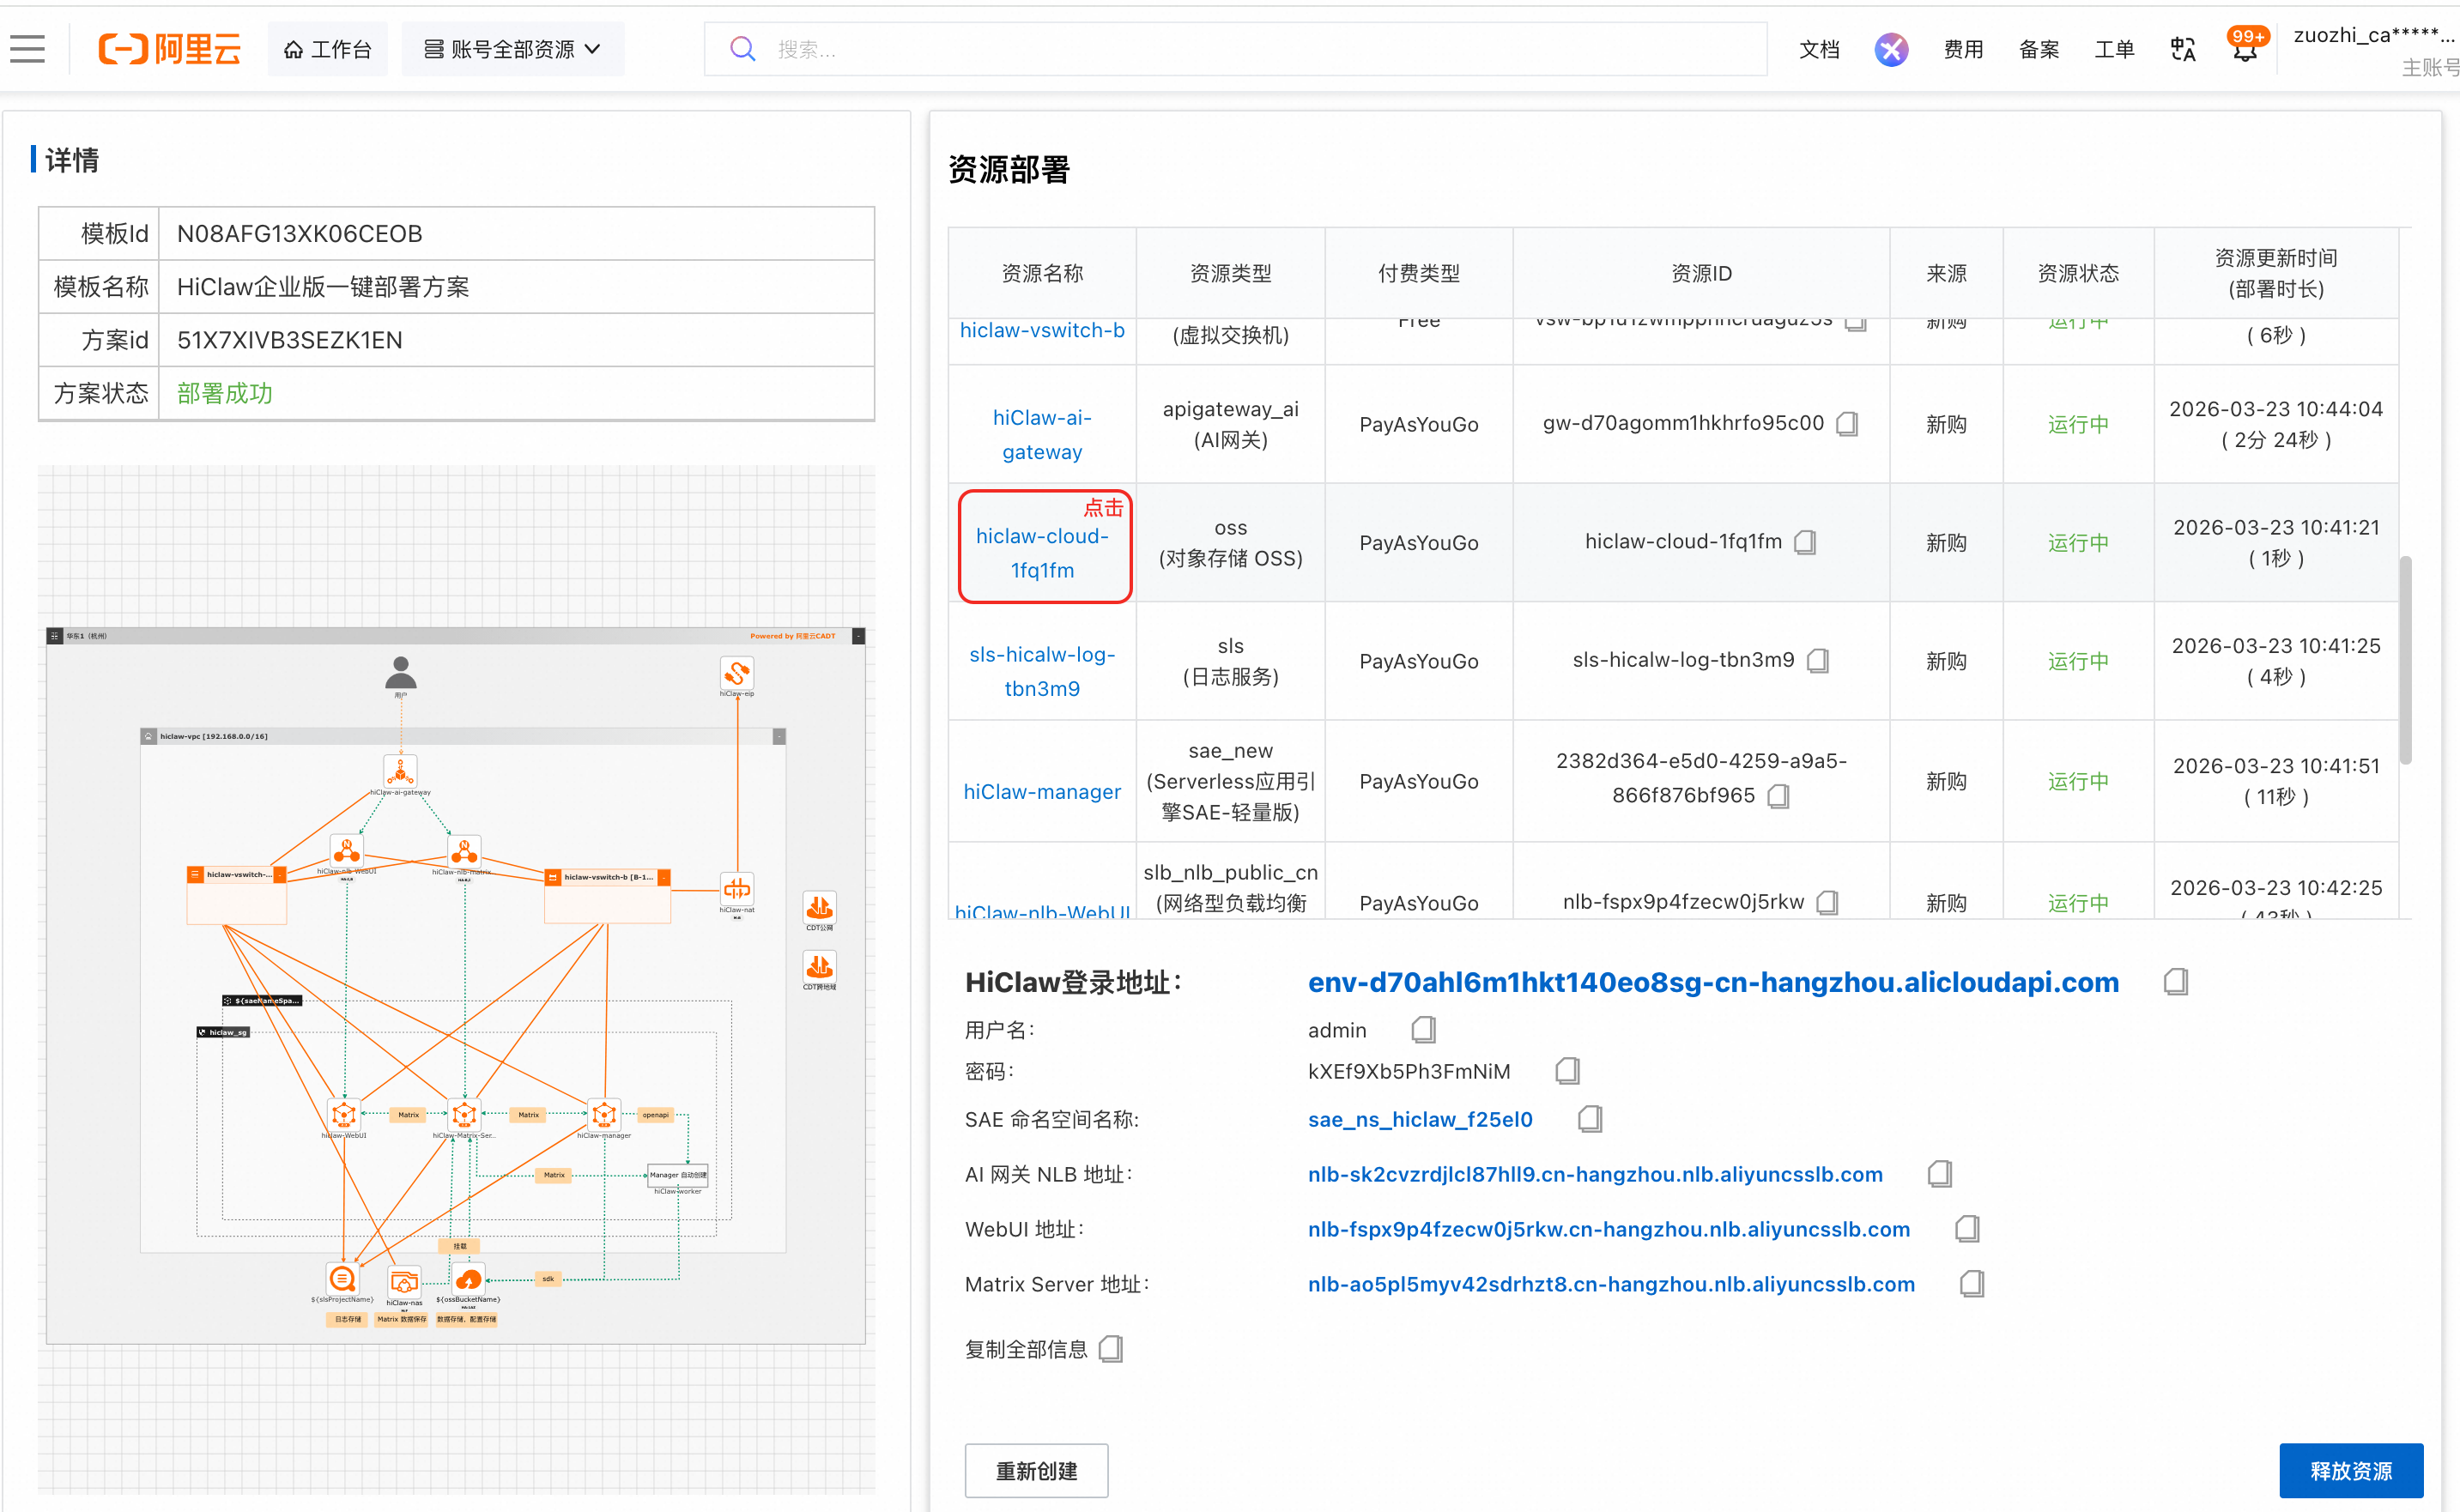Select CDT公网 icon in diagram
The image size is (2460, 1512).
click(819, 907)
